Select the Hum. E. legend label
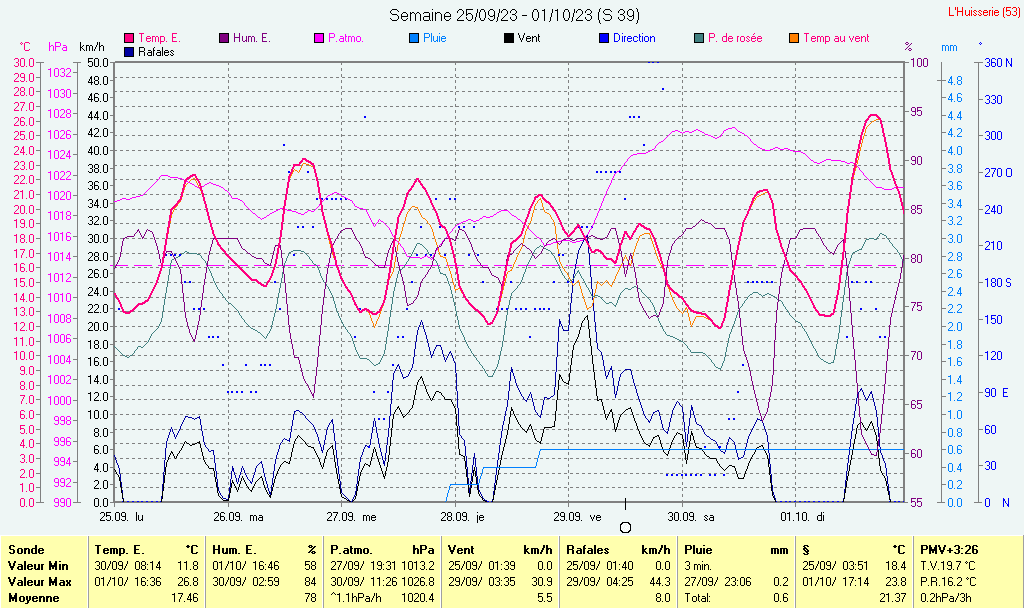The image size is (1024, 608). [x=252, y=39]
